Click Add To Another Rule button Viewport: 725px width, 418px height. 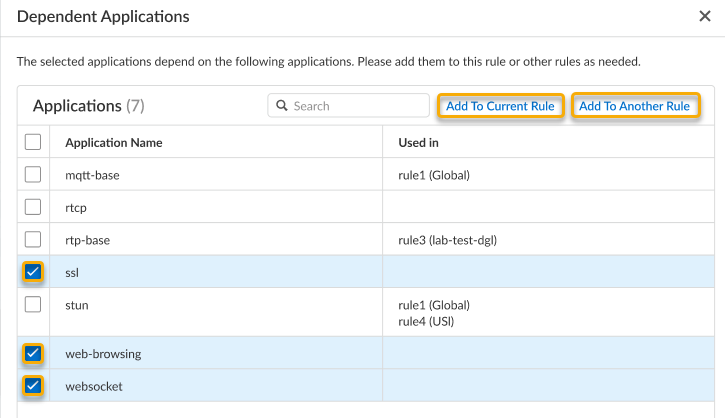tap(635, 106)
